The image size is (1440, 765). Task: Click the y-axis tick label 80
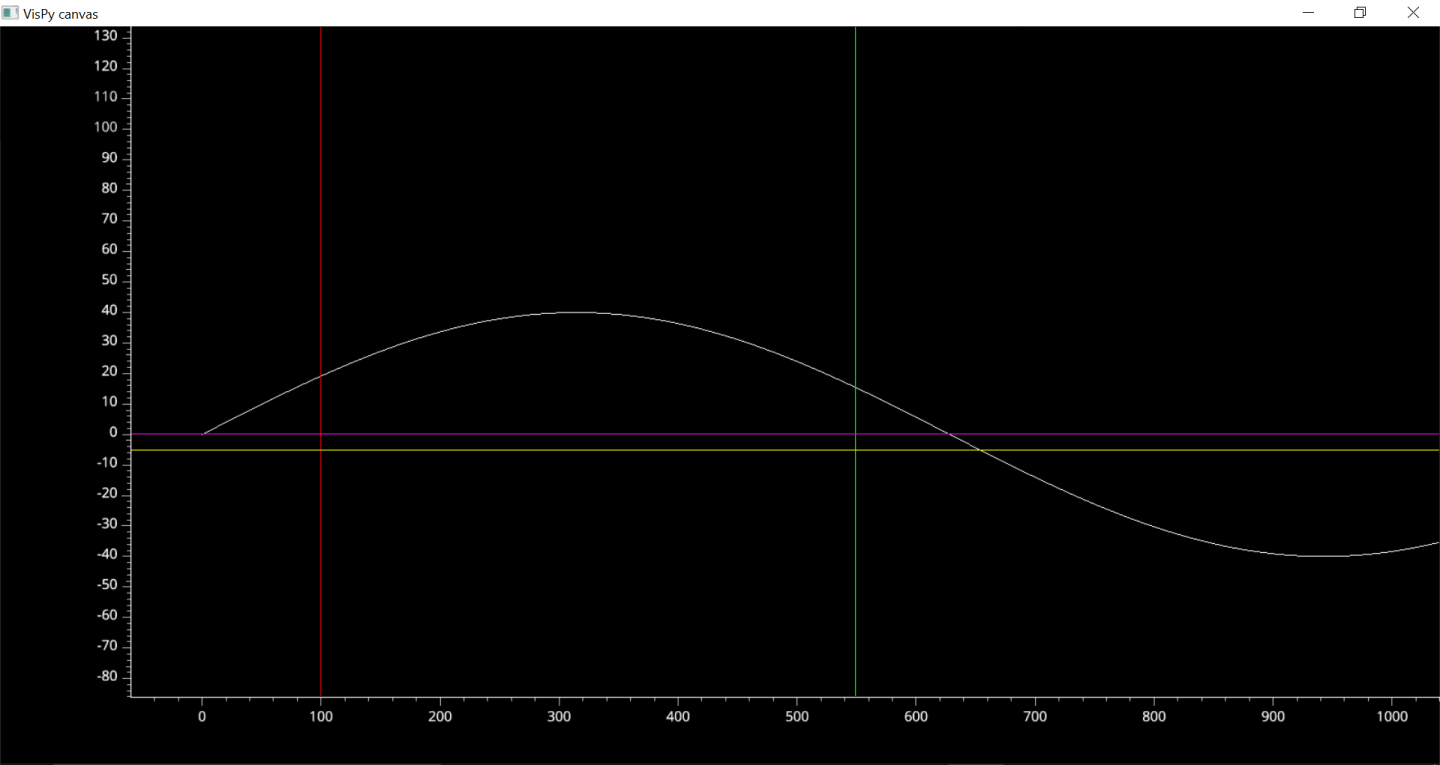(x=110, y=188)
